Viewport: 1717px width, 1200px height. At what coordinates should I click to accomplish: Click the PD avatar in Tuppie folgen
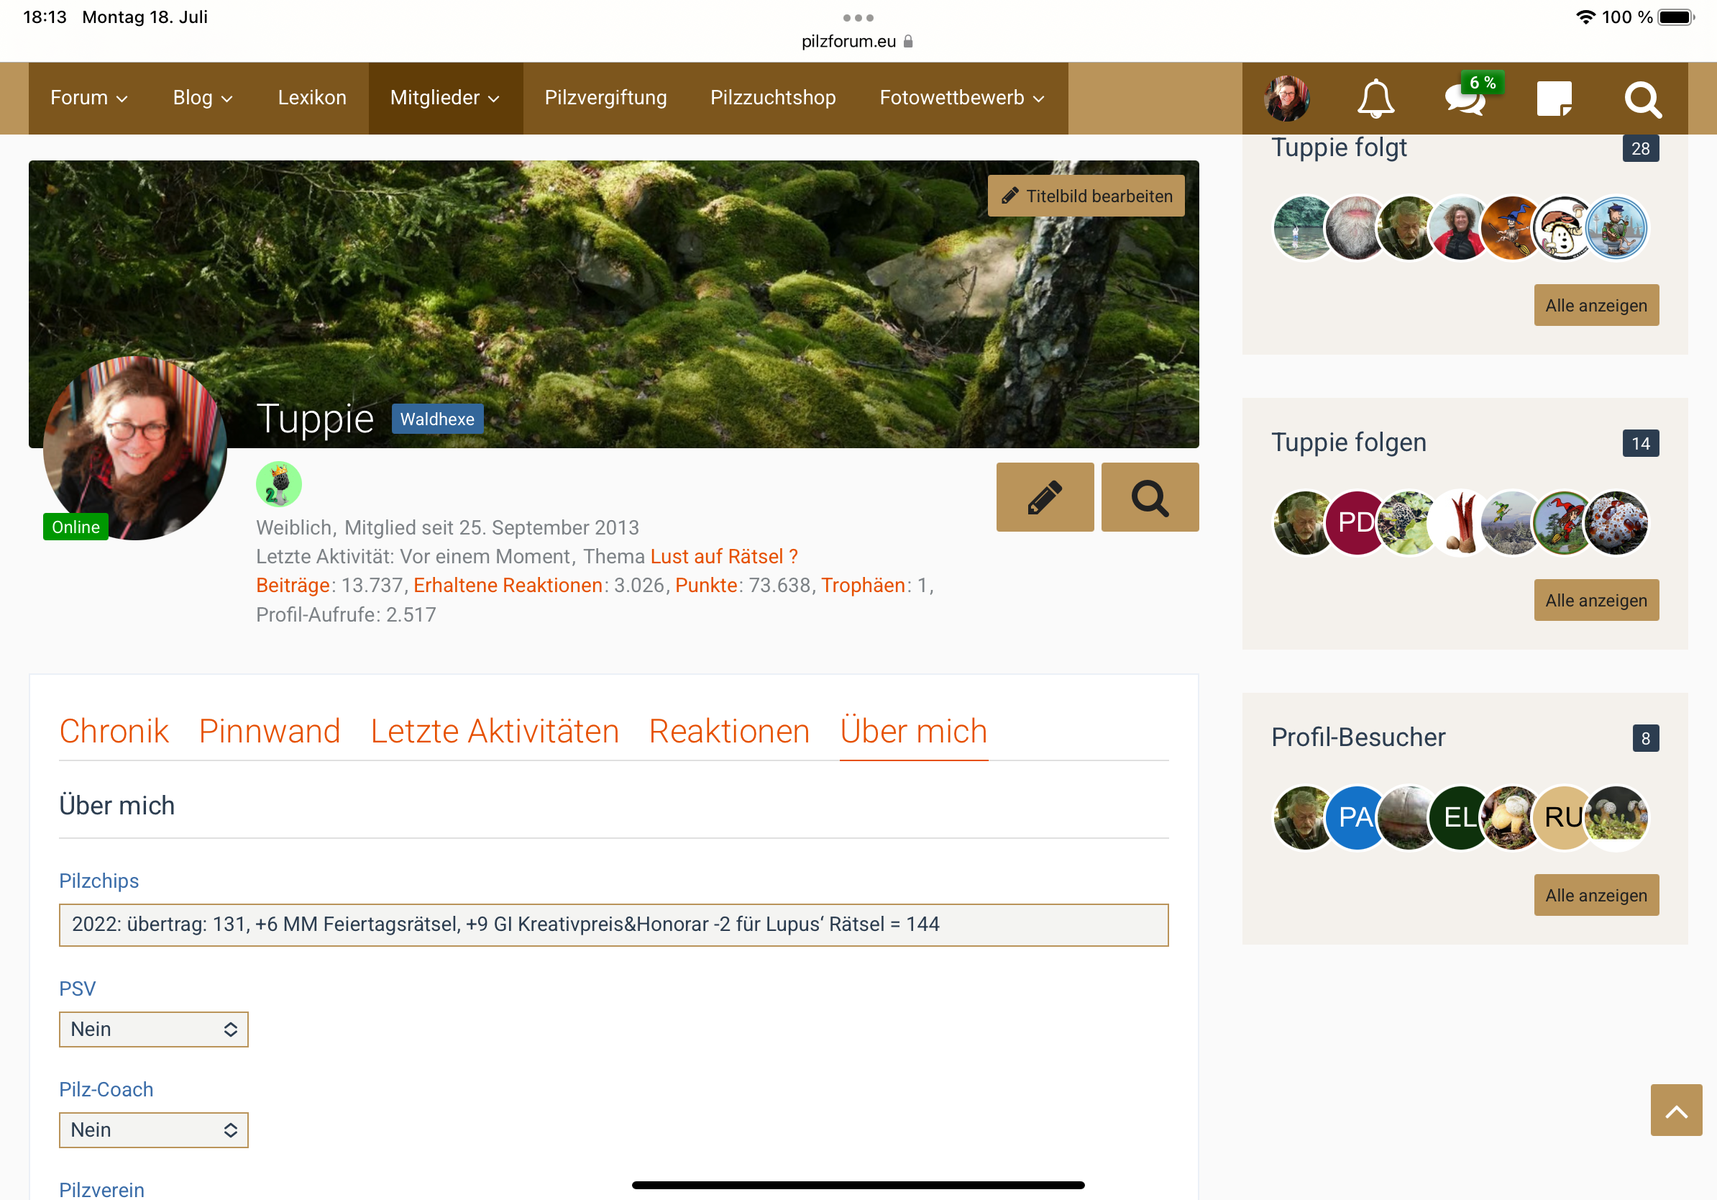point(1355,522)
